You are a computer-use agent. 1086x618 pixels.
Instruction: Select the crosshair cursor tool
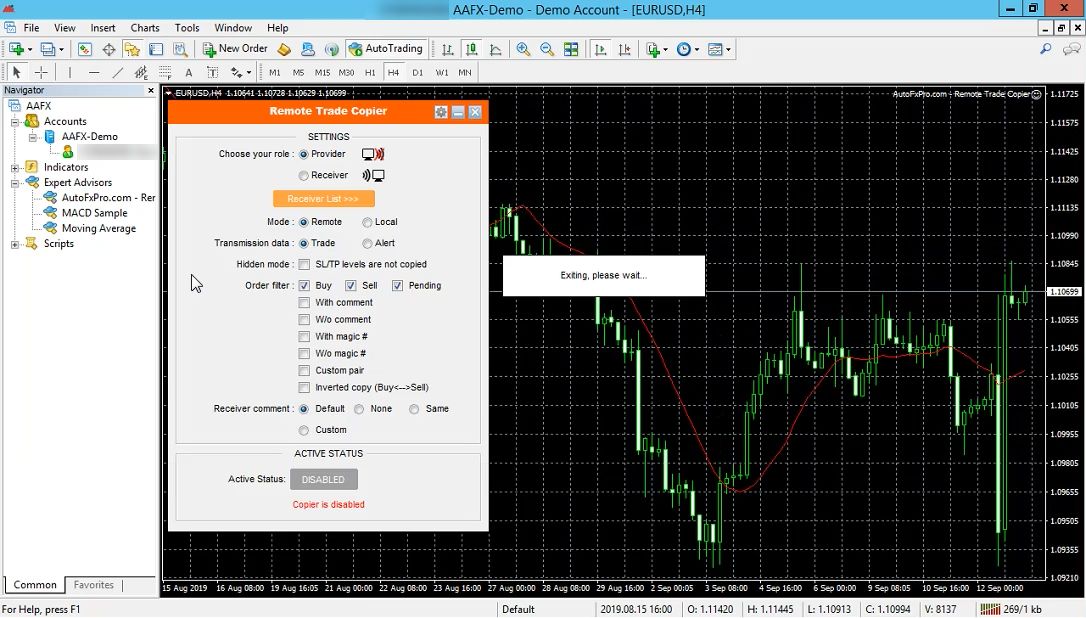tap(41, 73)
